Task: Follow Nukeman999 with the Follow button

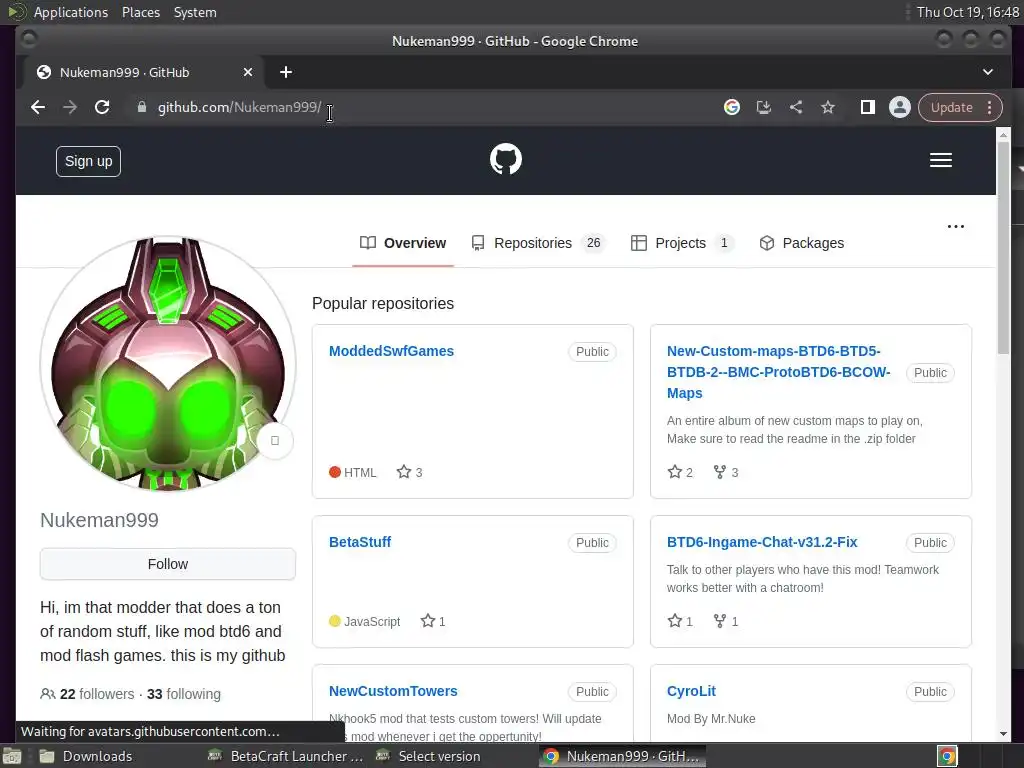Action: [x=168, y=564]
